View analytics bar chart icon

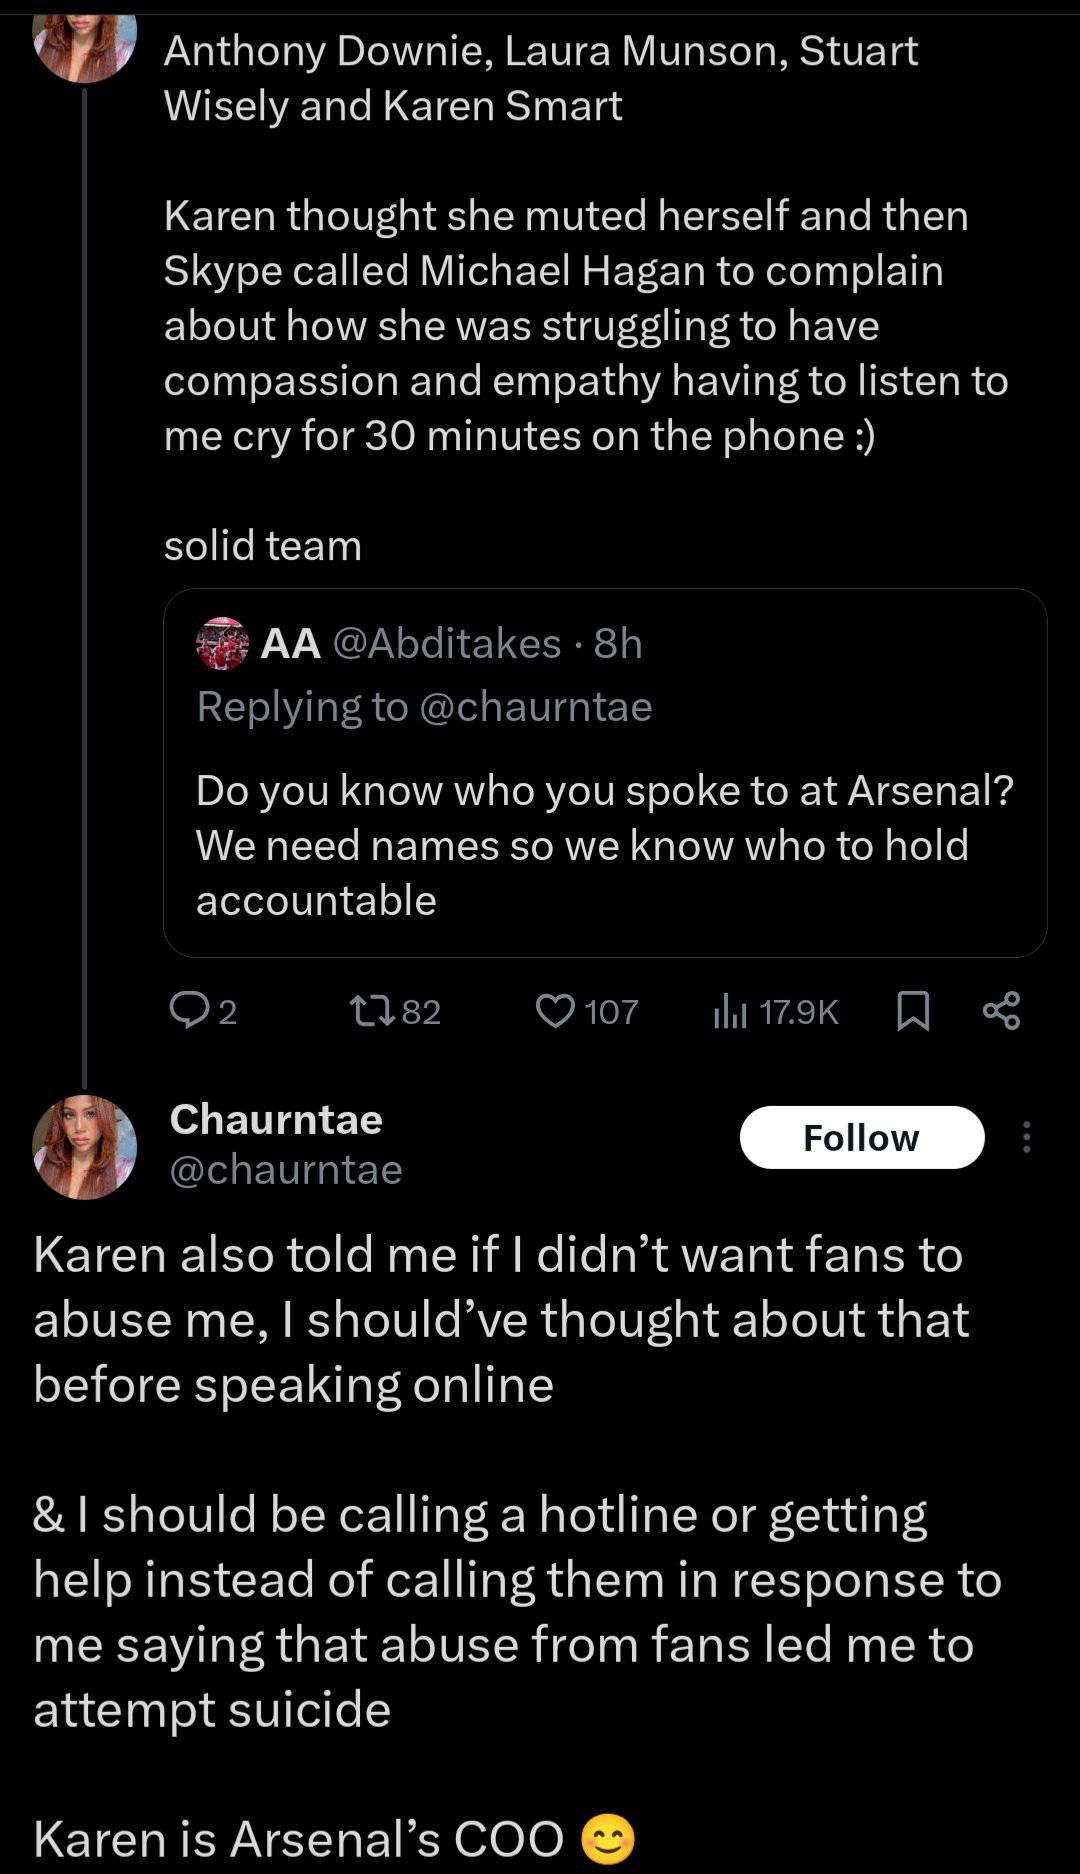tap(730, 1012)
